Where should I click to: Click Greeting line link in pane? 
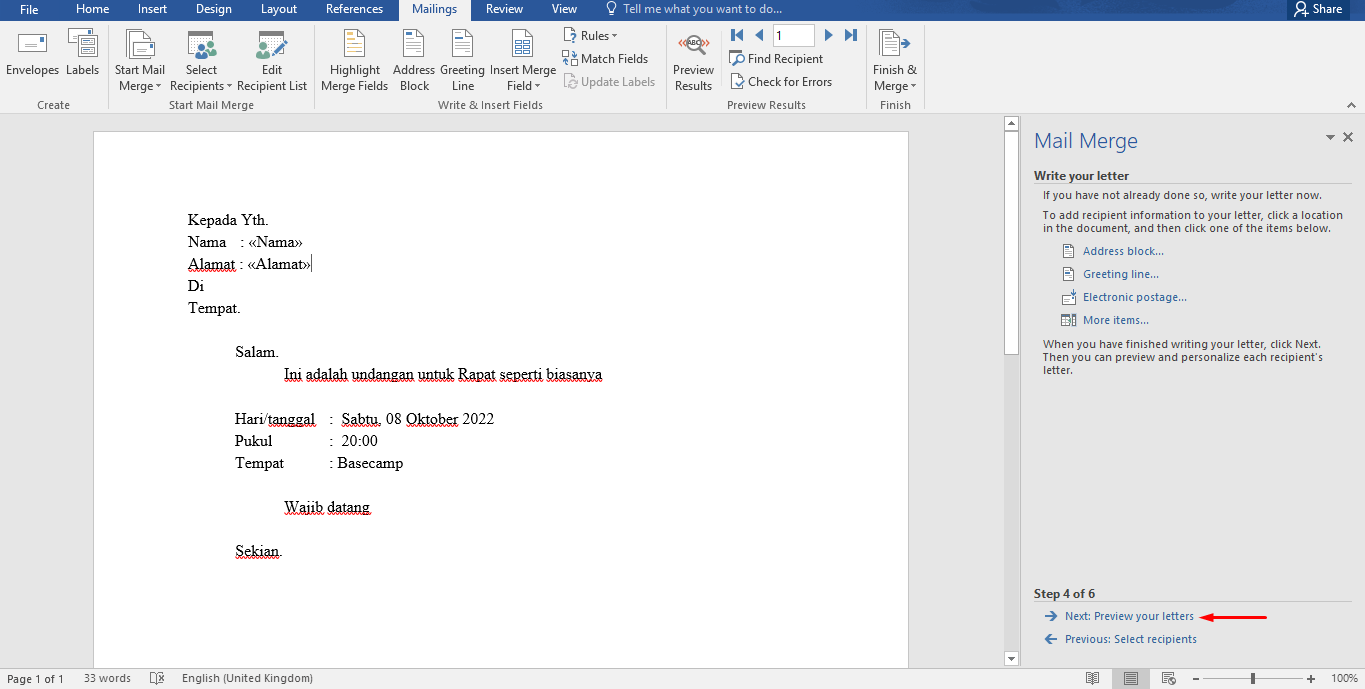1121,274
